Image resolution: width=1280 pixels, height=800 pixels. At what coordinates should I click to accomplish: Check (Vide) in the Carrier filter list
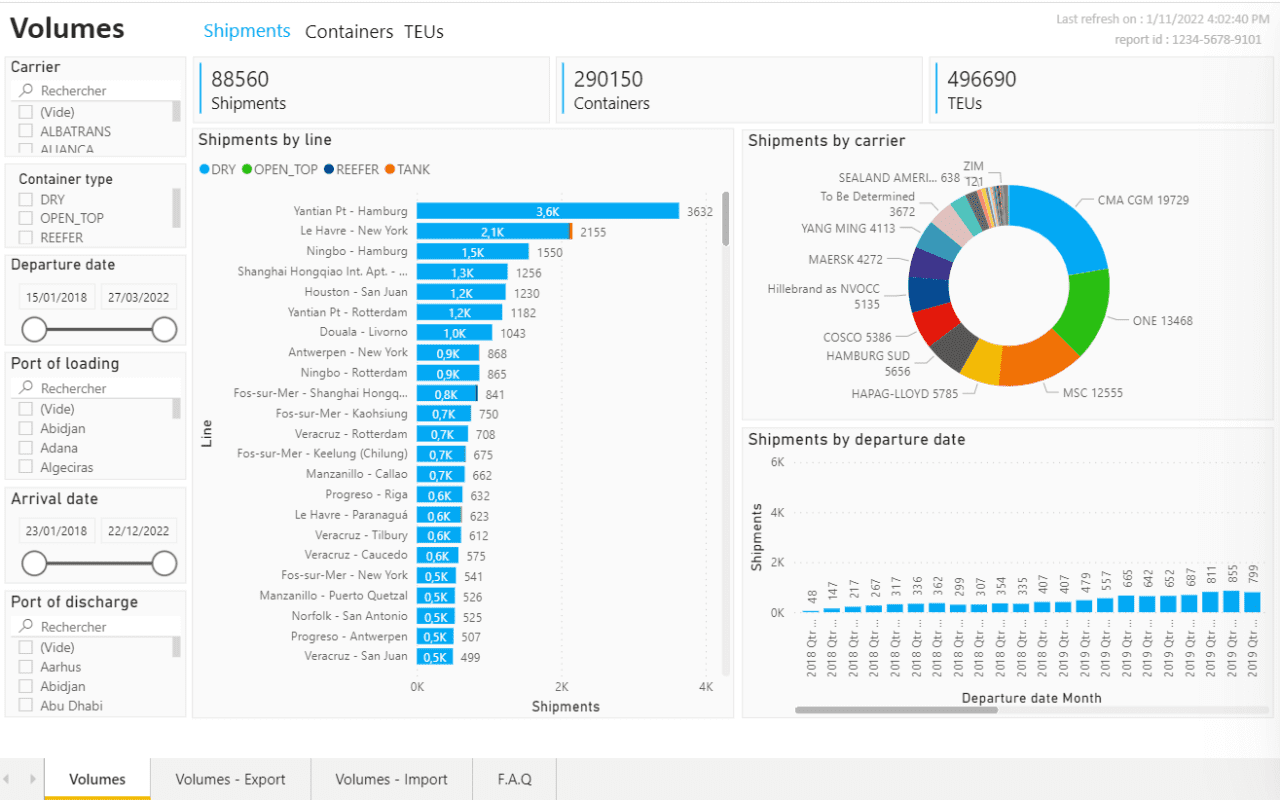[27, 112]
